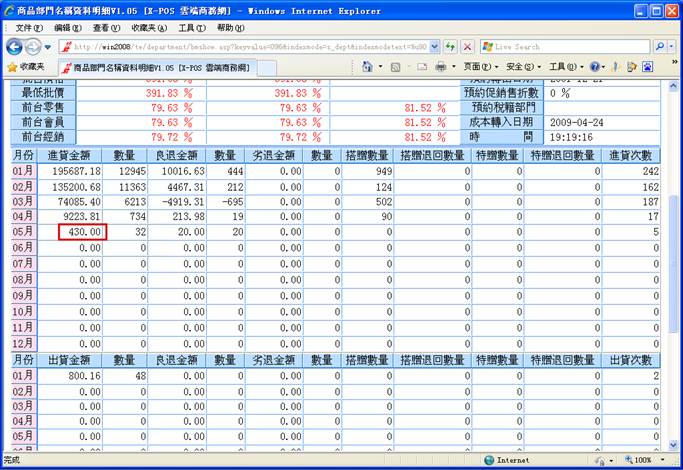The width and height of the screenshot is (683, 470).
Task: Click the Refresh page icon
Action: tap(451, 47)
